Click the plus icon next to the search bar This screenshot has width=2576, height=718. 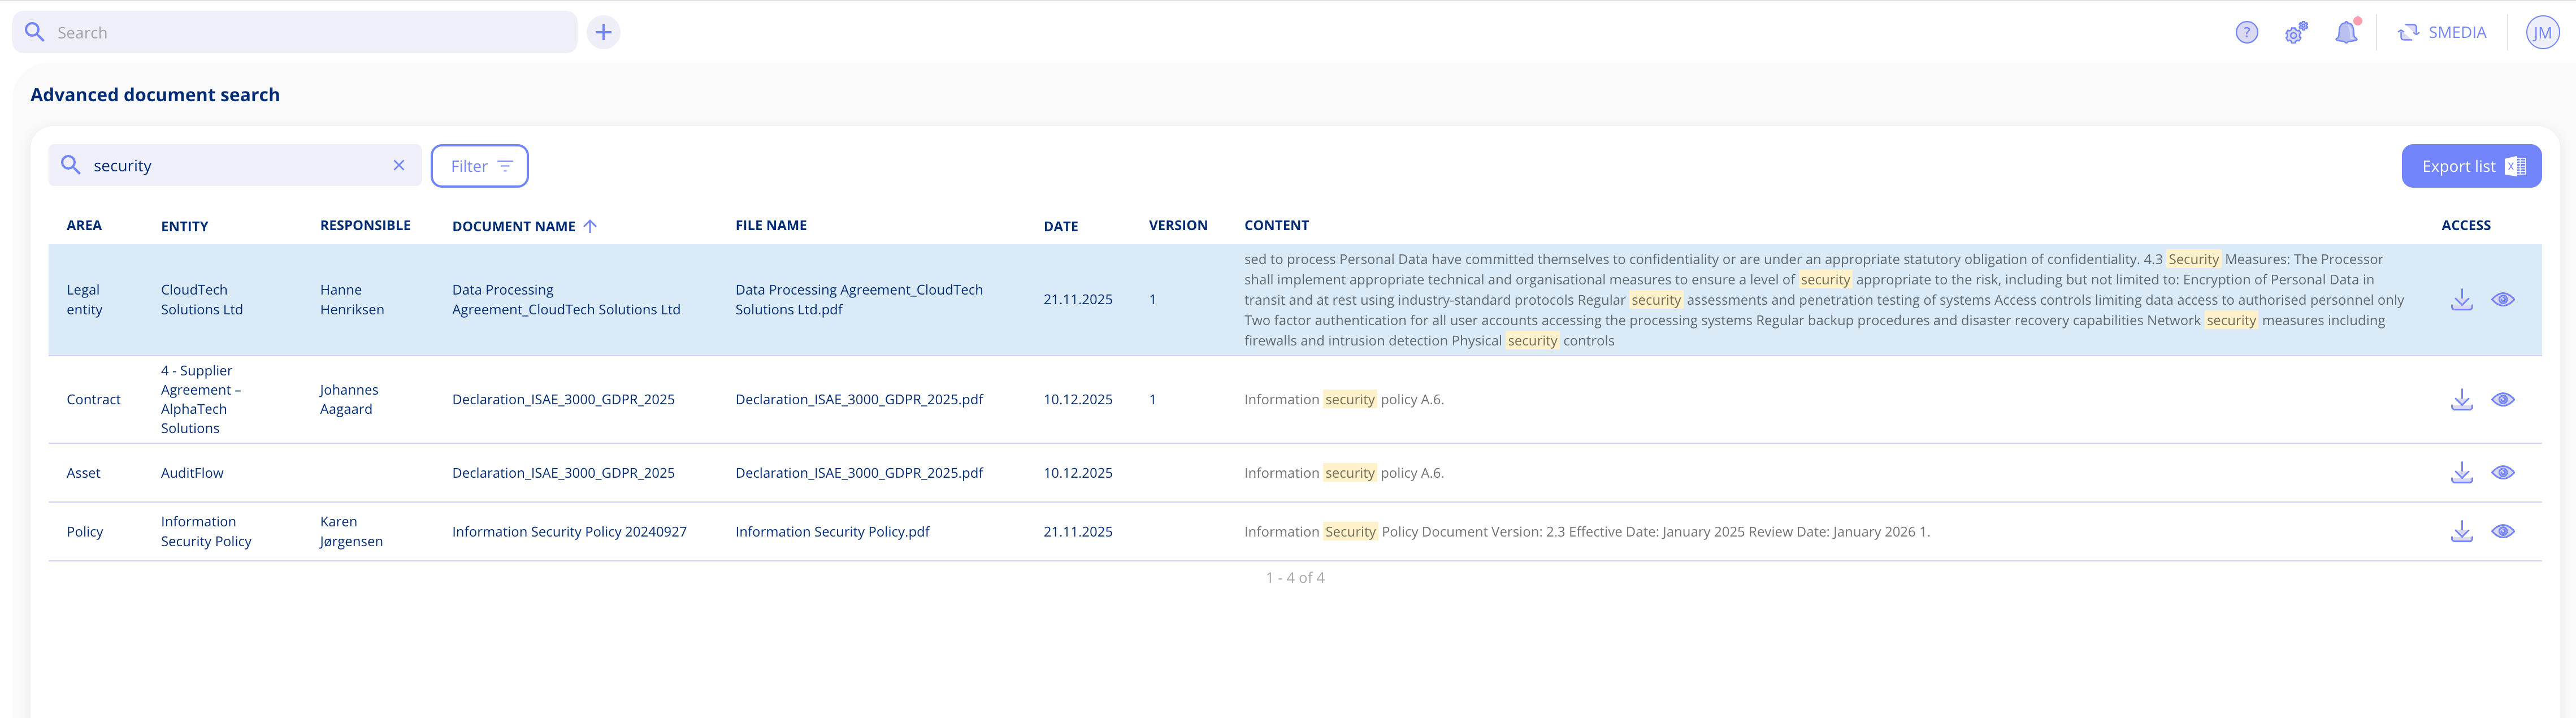[x=603, y=32]
